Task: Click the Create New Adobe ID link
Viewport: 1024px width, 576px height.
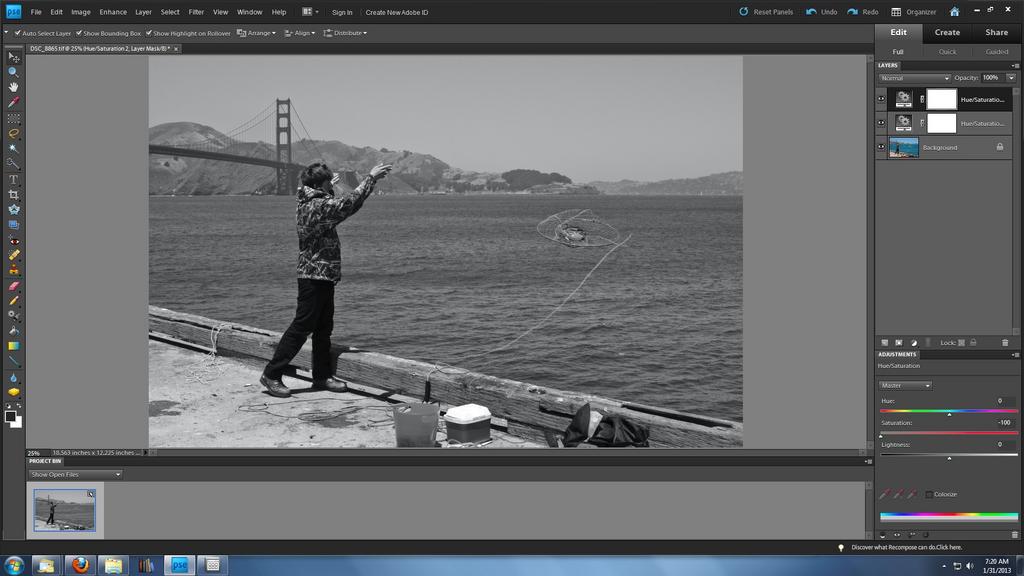Action: click(x=396, y=12)
